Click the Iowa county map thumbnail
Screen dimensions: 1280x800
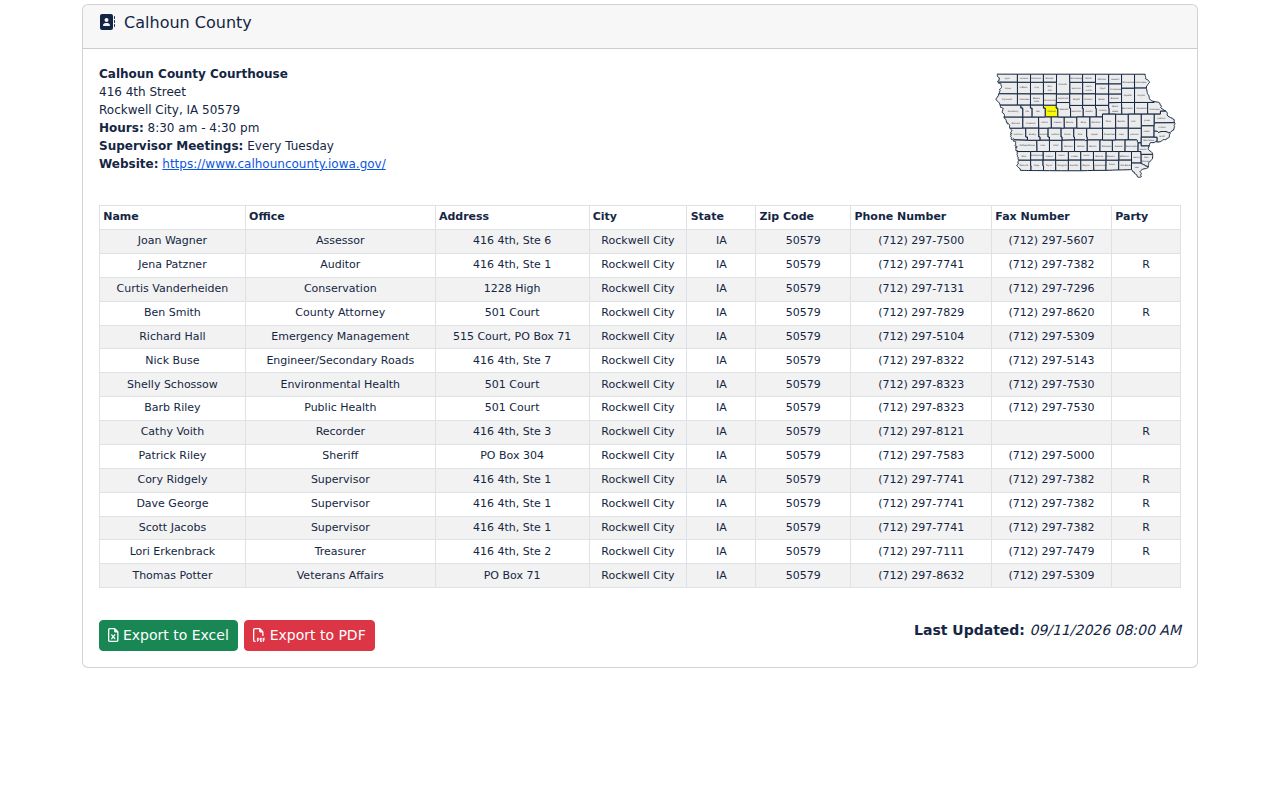(1085, 125)
